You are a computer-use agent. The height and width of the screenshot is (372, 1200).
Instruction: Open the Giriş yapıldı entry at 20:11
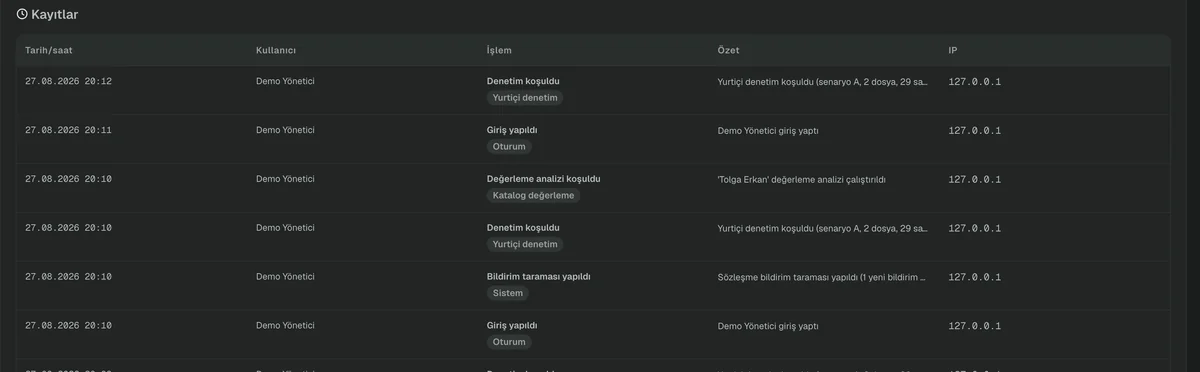tap(512, 129)
